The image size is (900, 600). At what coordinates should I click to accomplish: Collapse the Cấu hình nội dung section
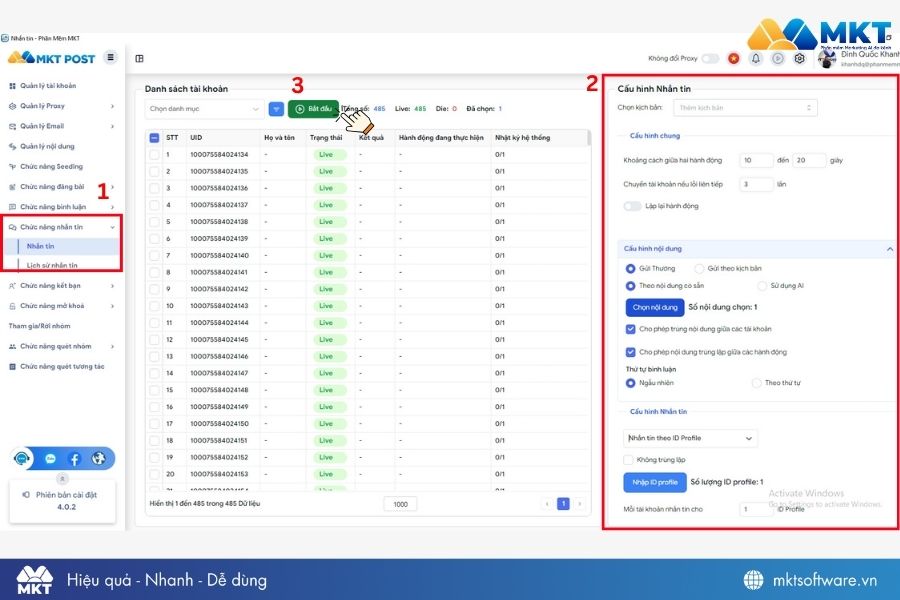coord(889,249)
